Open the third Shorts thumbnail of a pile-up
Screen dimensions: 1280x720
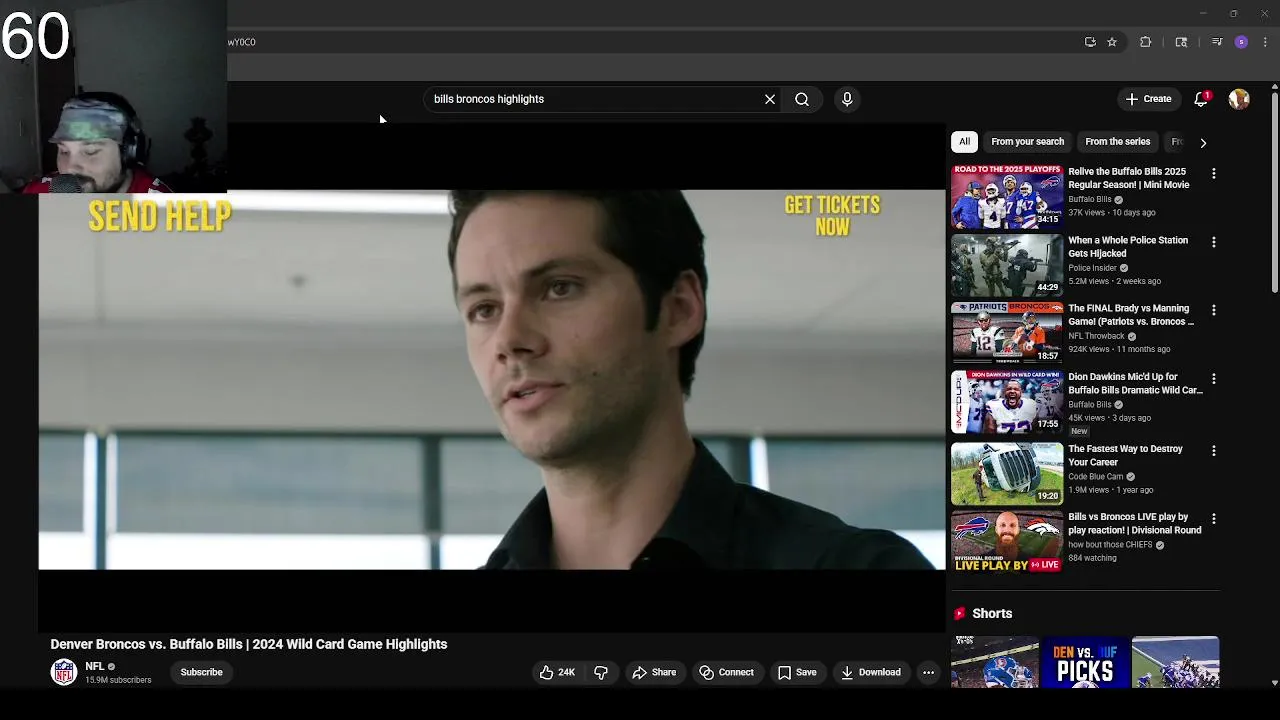[x=1175, y=662]
